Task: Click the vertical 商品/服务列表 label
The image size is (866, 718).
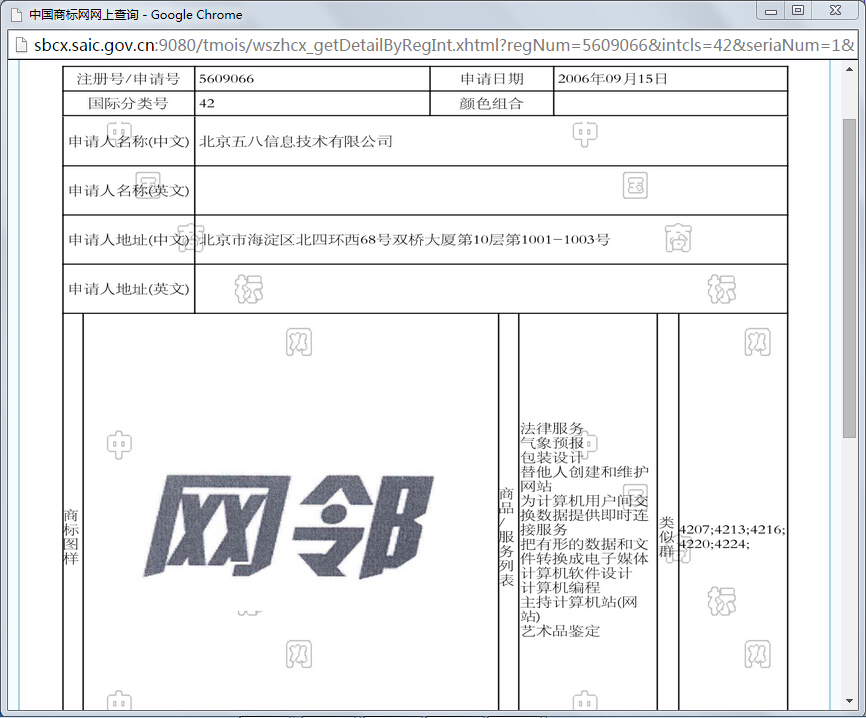Action: 506,537
